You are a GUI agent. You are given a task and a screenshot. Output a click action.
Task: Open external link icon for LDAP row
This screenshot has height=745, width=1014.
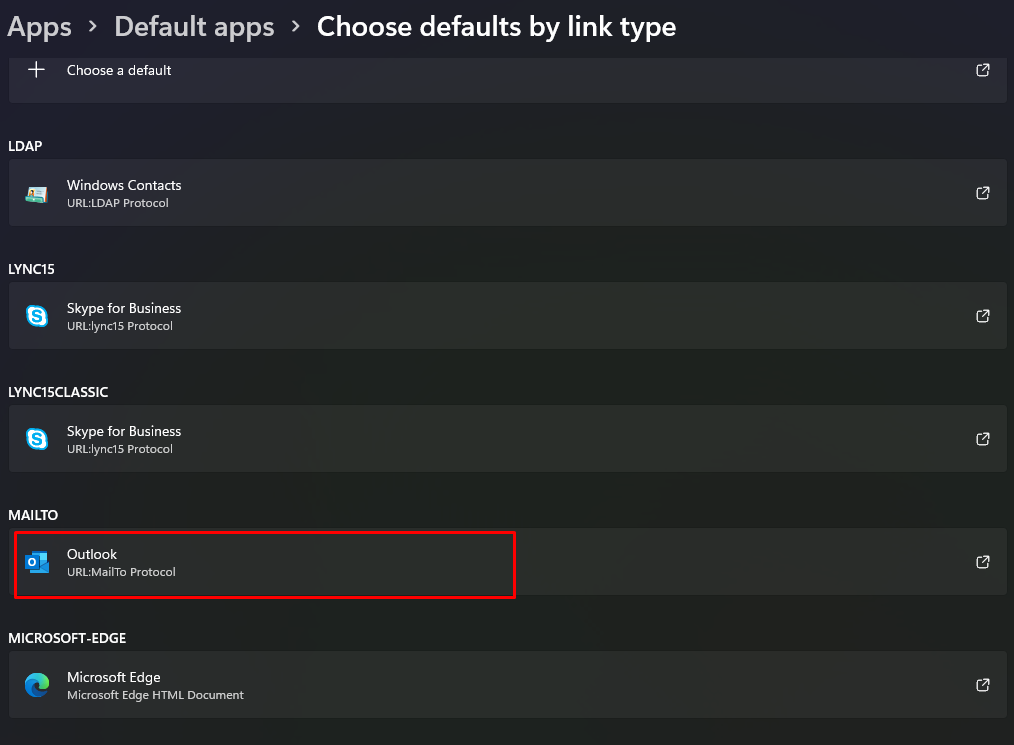pyautogui.click(x=983, y=193)
